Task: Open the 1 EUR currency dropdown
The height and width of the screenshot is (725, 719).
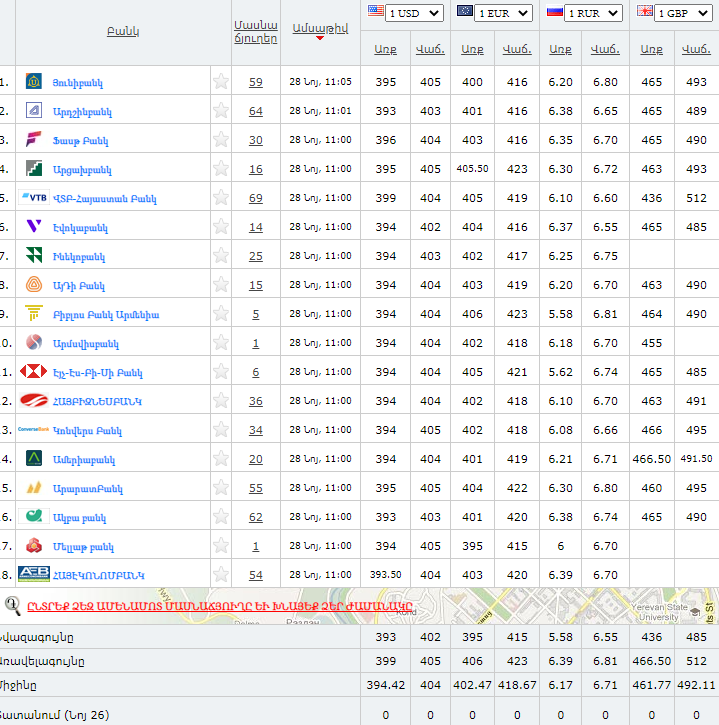Action: (504, 13)
